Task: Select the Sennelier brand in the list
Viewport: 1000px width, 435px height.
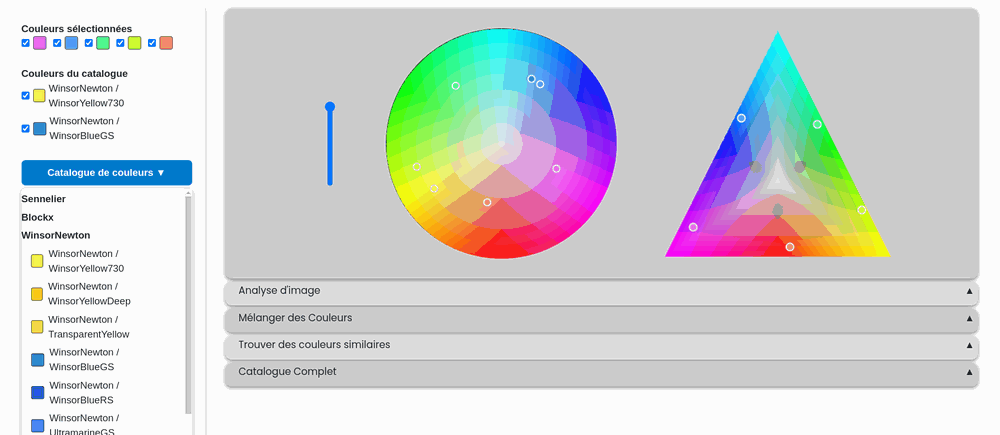Action: (x=44, y=199)
